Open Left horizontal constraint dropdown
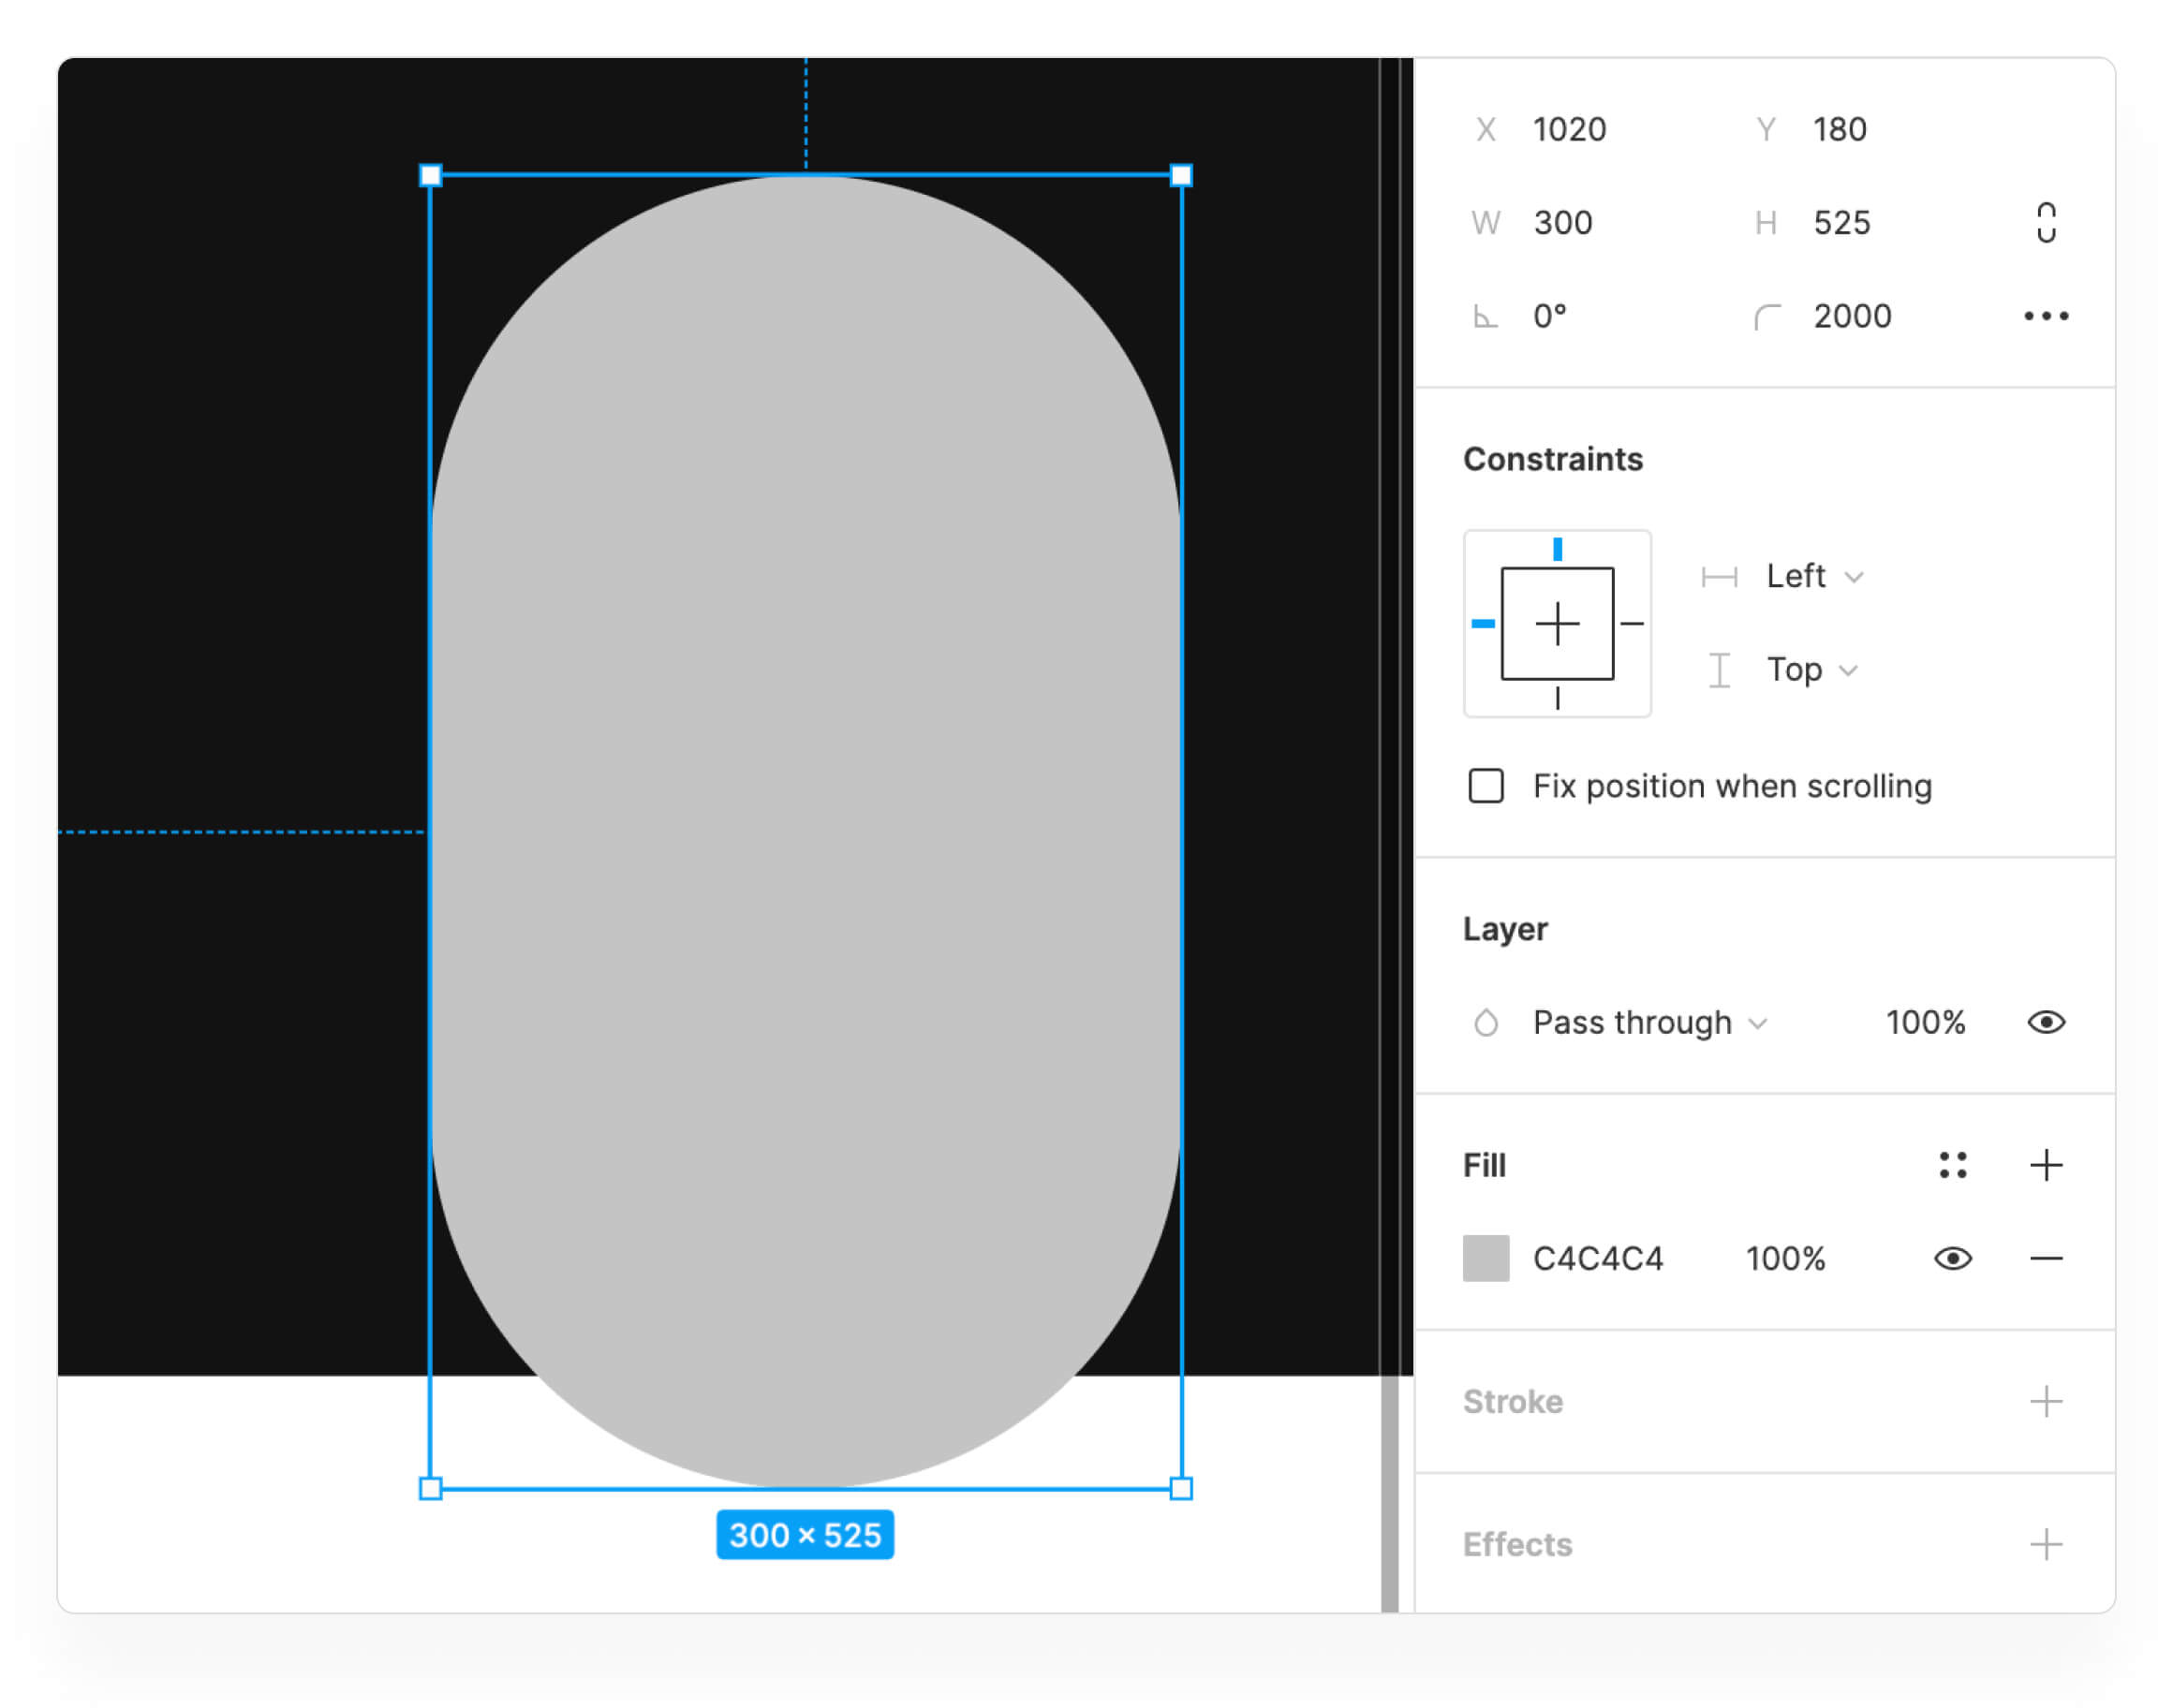The width and height of the screenshot is (2173, 1708). (1813, 576)
